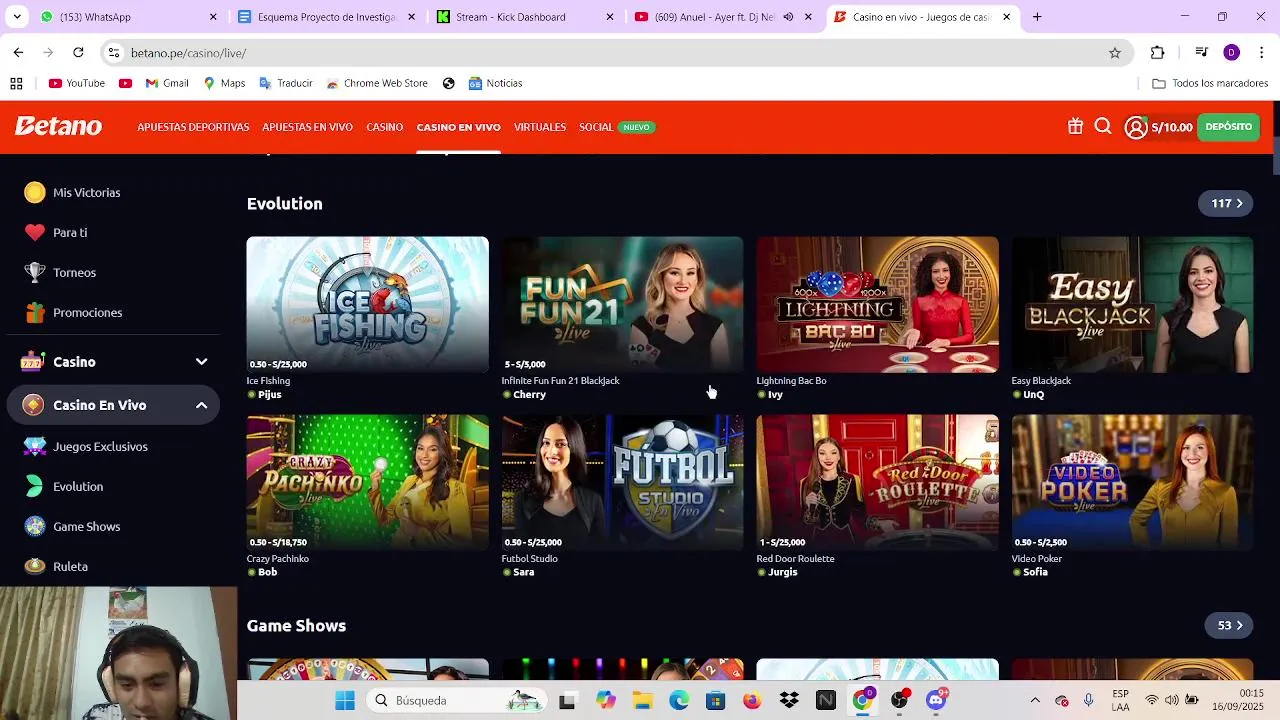Open File Explorer from the taskbar
This screenshot has height=720, width=1280.
point(642,700)
